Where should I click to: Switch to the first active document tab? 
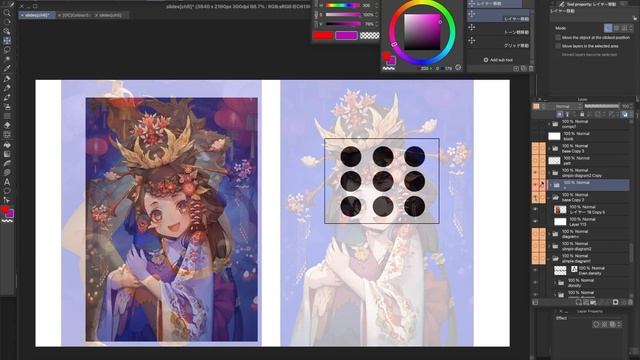point(37,15)
